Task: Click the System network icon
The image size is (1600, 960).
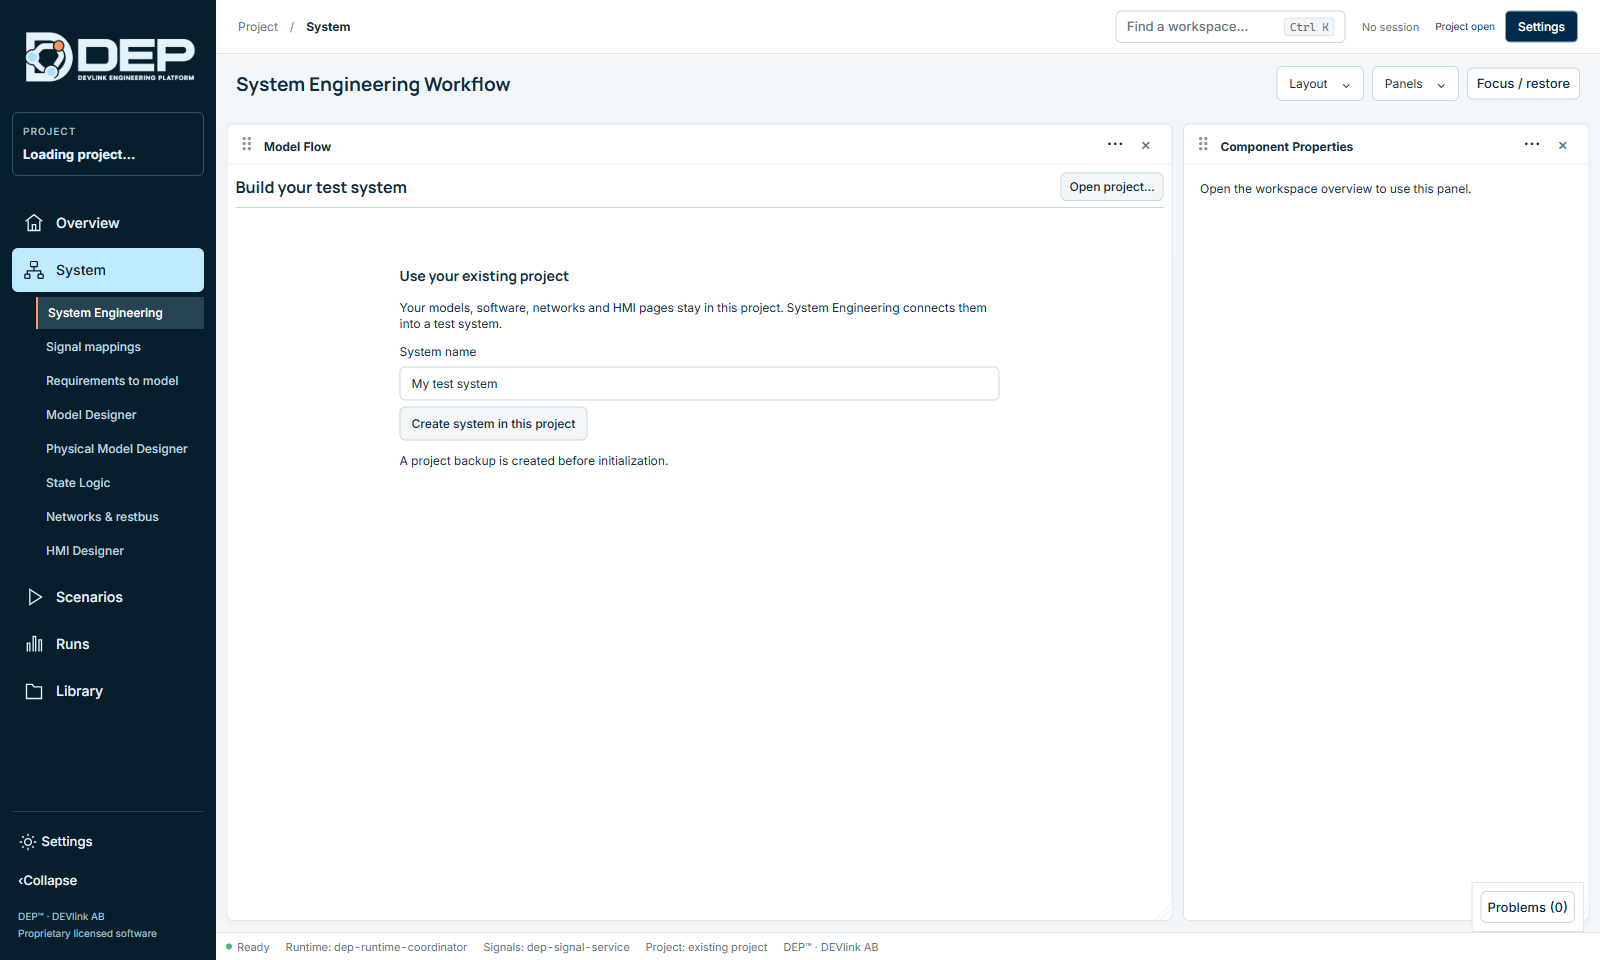Action: tap(34, 270)
